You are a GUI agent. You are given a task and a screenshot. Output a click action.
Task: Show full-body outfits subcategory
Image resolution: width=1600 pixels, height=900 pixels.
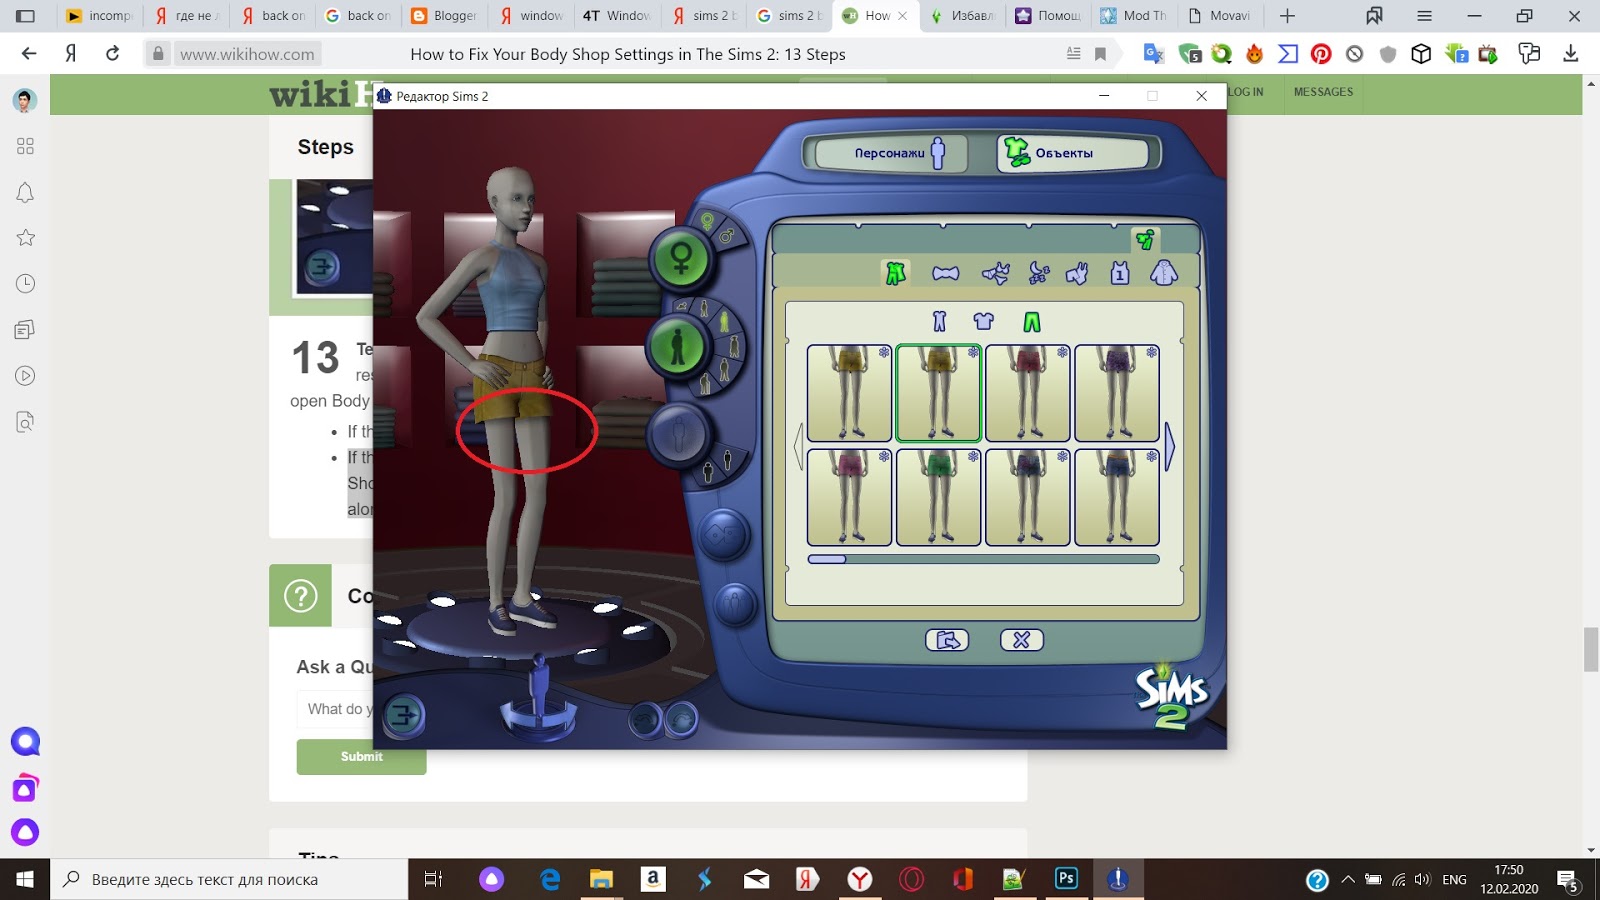[x=939, y=321]
